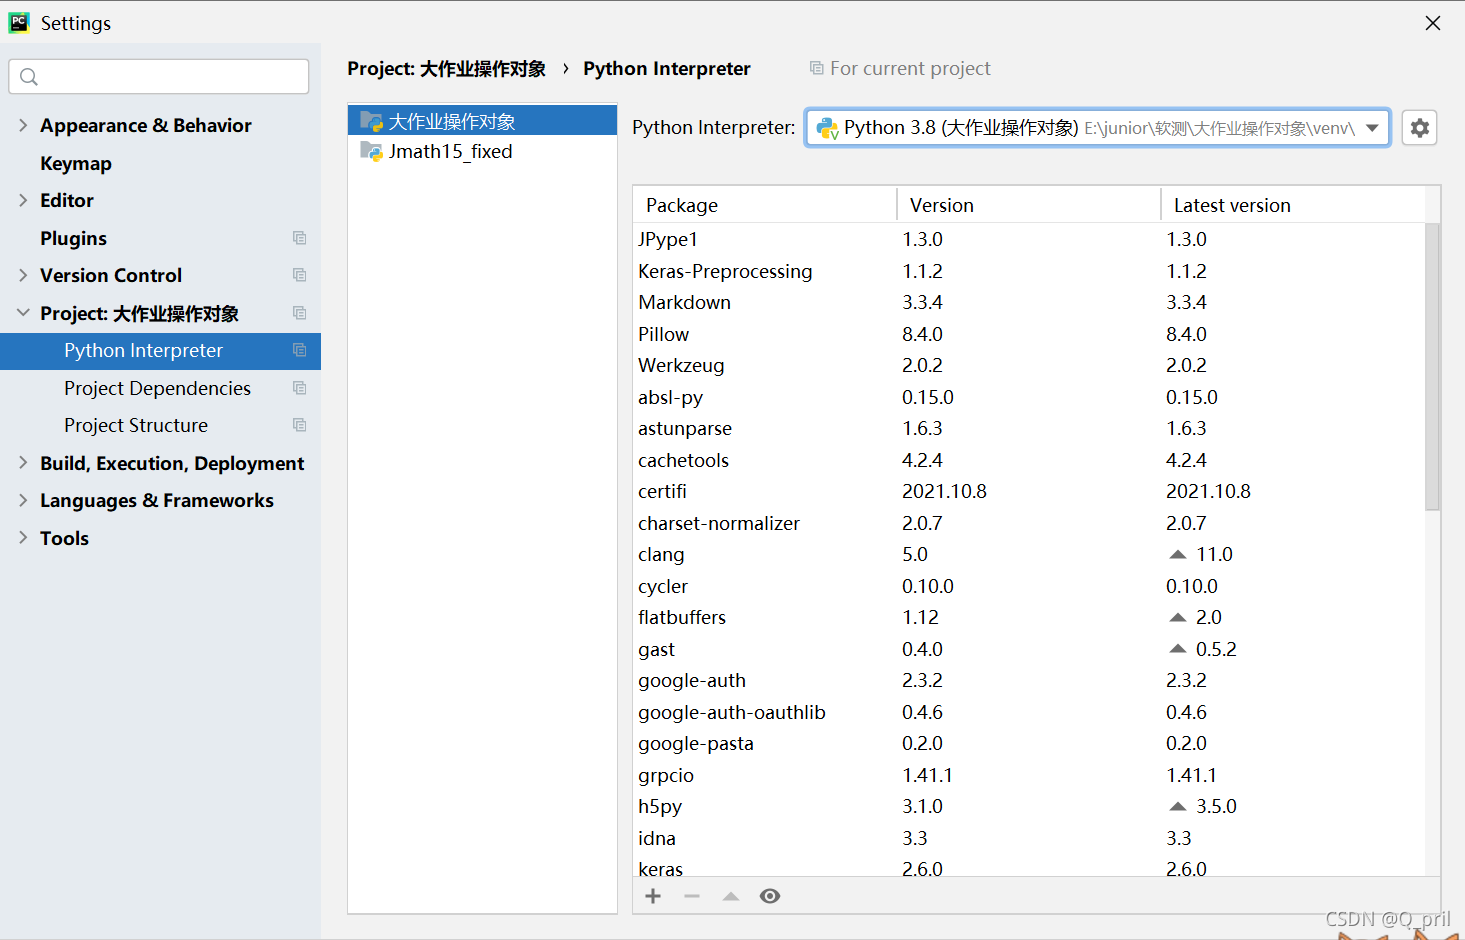
Task: Expand the Tools section
Action: click(23, 538)
